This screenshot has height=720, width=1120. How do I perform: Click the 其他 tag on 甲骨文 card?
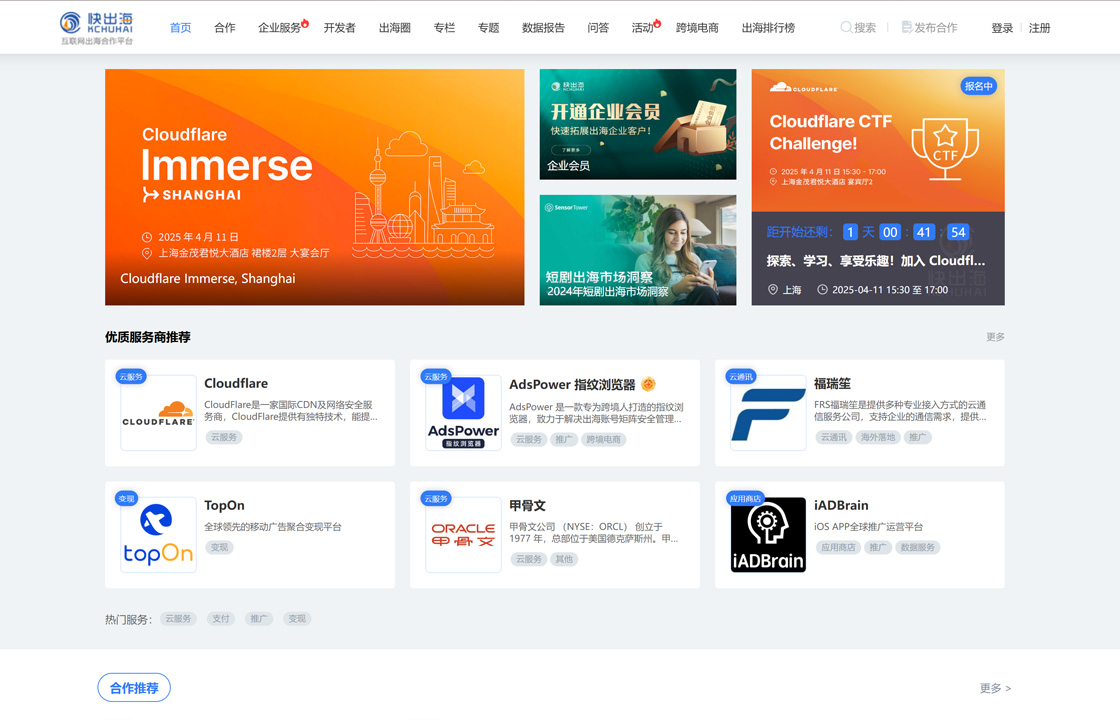(x=564, y=559)
